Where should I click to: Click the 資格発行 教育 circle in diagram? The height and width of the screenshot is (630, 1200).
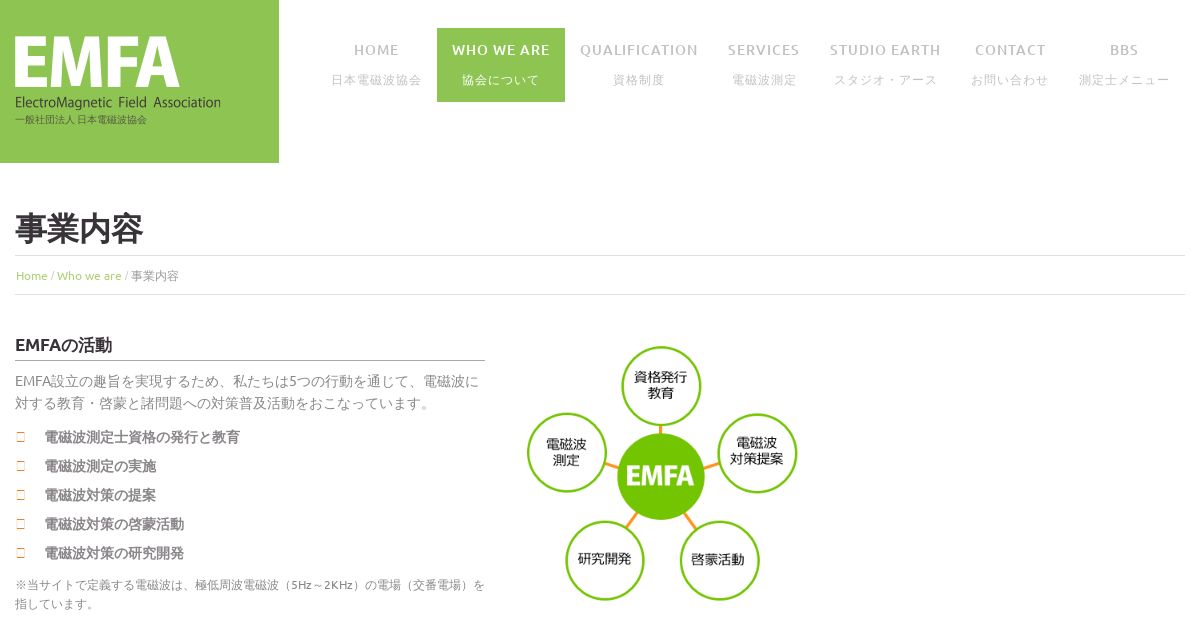(x=661, y=386)
